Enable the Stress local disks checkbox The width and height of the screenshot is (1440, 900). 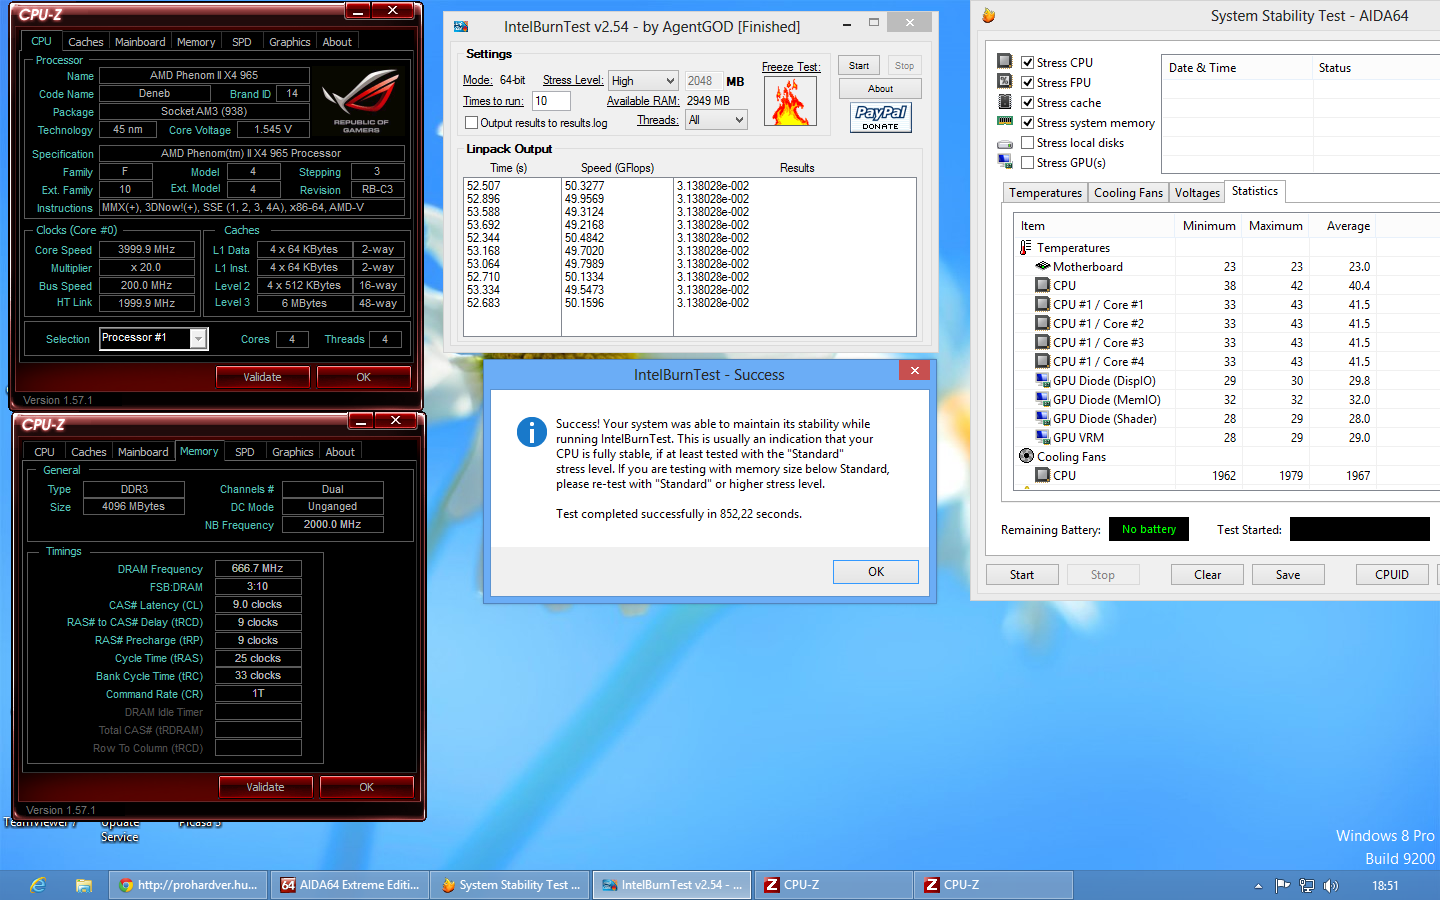pyautogui.click(x=1027, y=142)
